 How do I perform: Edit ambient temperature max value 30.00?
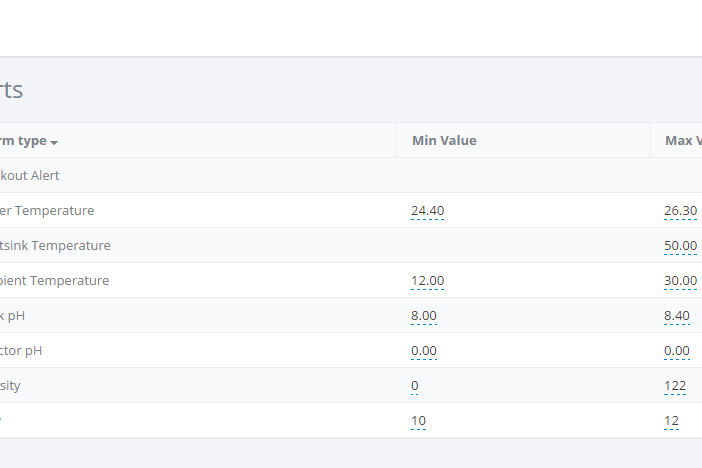681,280
